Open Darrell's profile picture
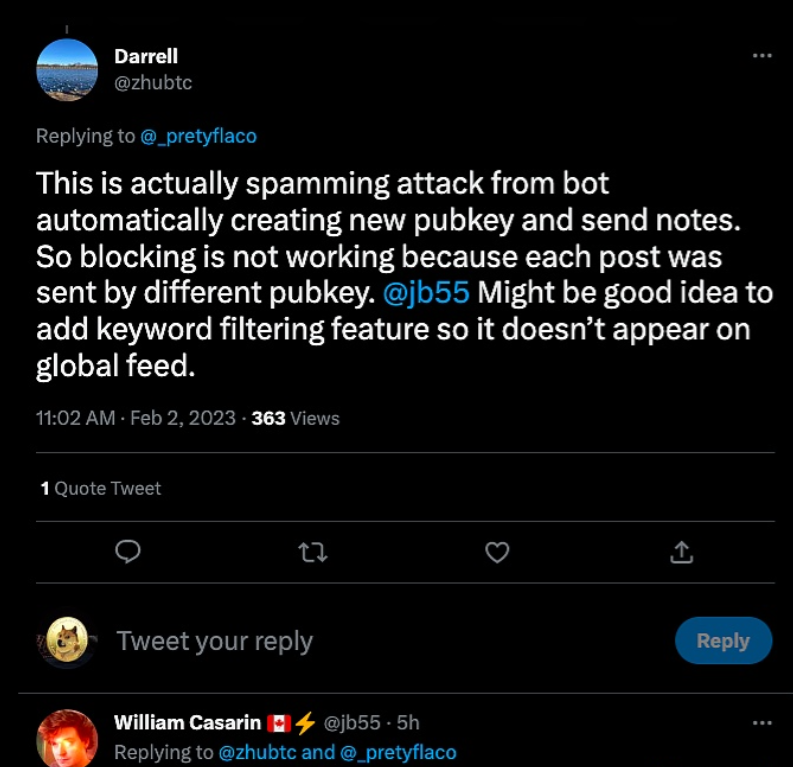Image resolution: width=793 pixels, height=767 pixels. point(67,70)
